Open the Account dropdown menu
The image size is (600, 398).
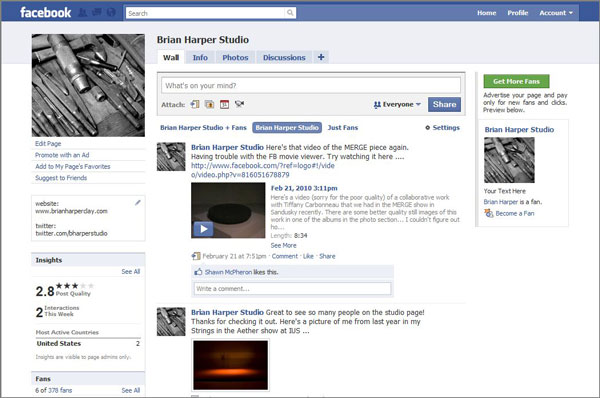(556, 13)
